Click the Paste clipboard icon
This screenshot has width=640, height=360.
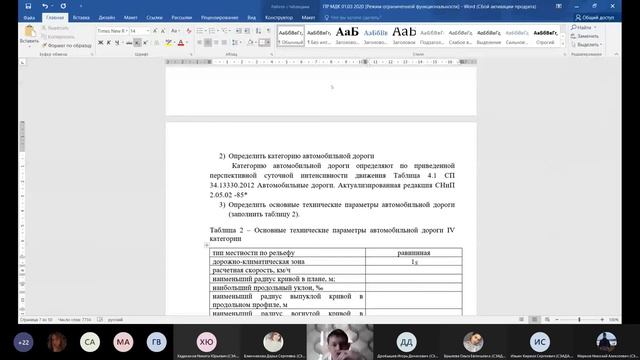(x=29, y=31)
